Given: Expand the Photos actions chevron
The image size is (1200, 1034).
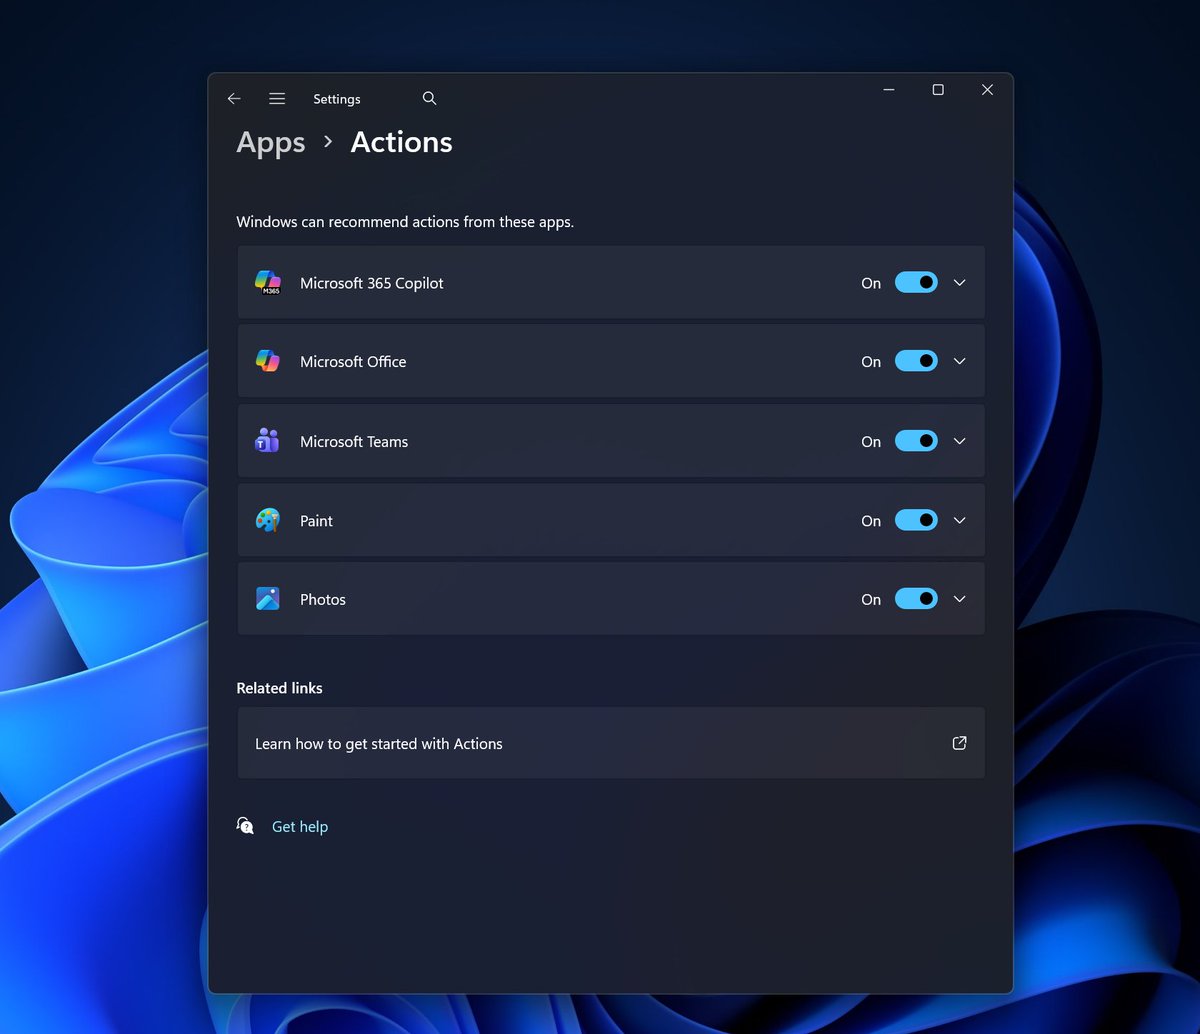Looking at the screenshot, I should coord(960,599).
